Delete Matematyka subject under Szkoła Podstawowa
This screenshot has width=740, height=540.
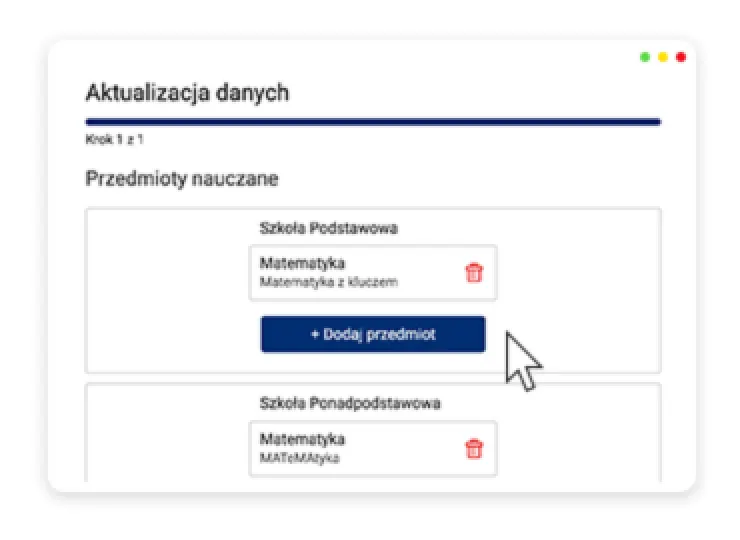click(x=474, y=273)
